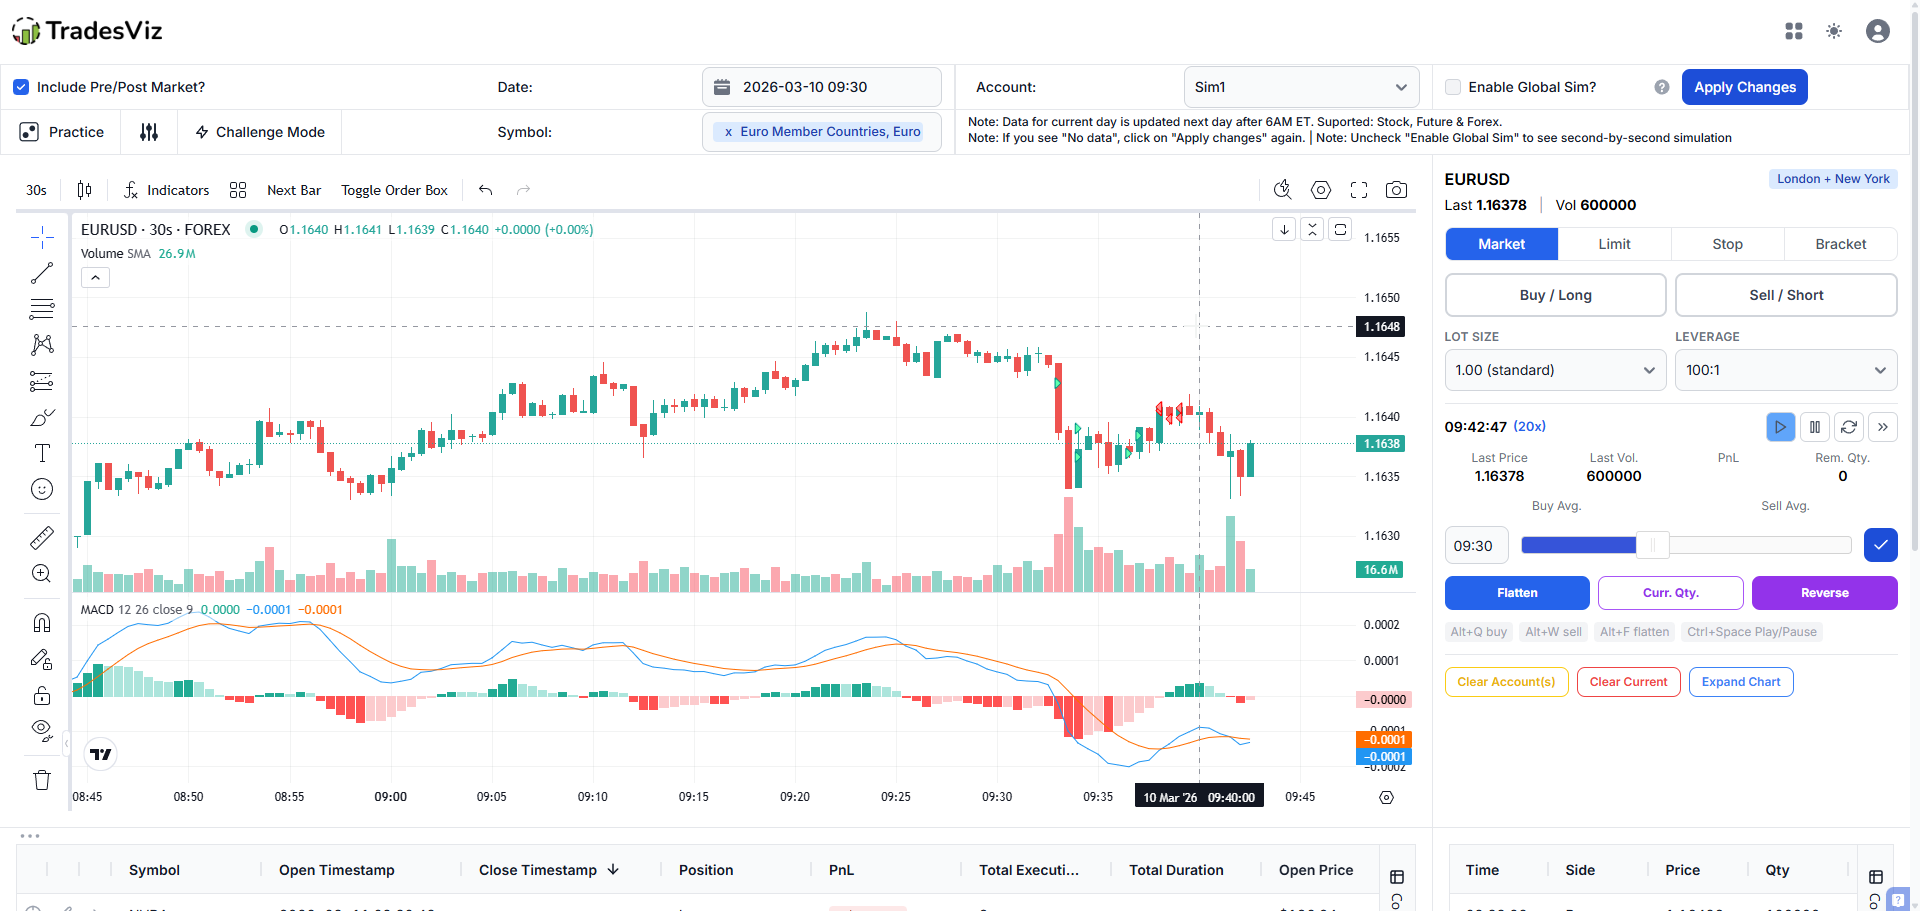
Task: Open the Indicators dialog
Action: [166, 190]
